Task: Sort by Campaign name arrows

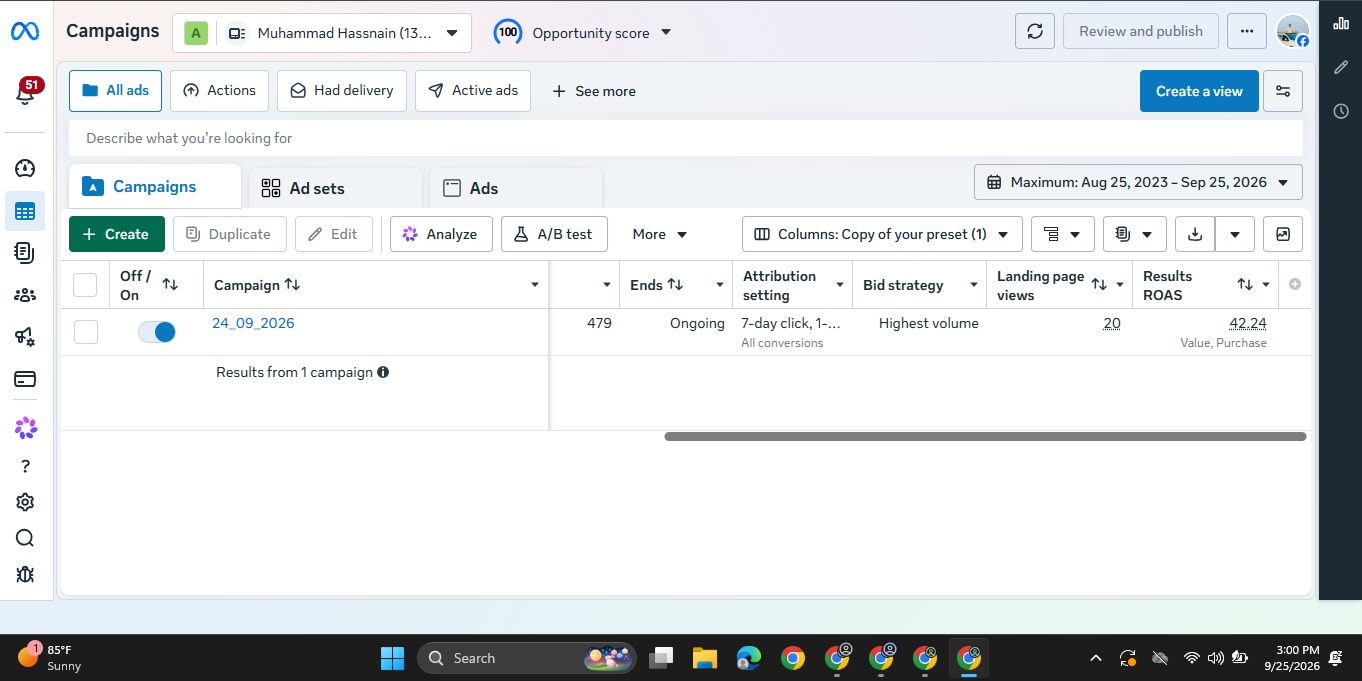Action: pyautogui.click(x=292, y=285)
